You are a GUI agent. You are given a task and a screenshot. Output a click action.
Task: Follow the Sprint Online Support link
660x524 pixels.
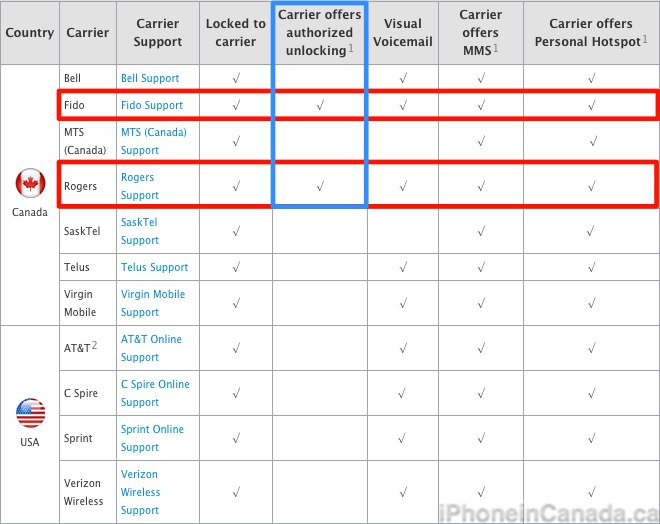(x=152, y=438)
